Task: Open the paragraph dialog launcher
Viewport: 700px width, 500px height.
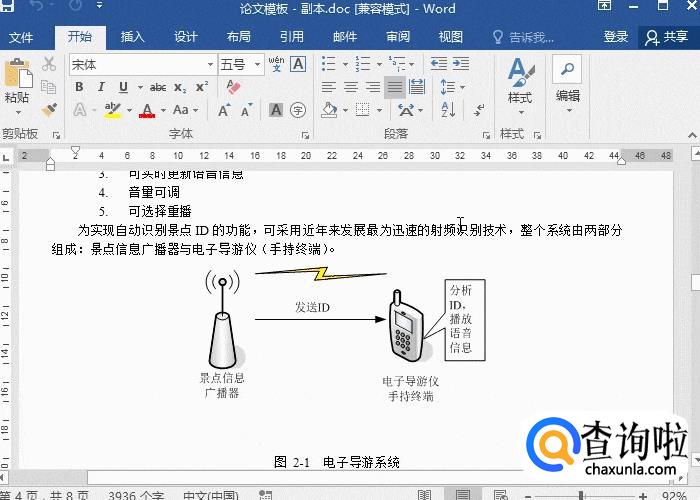Action: pos(486,135)
